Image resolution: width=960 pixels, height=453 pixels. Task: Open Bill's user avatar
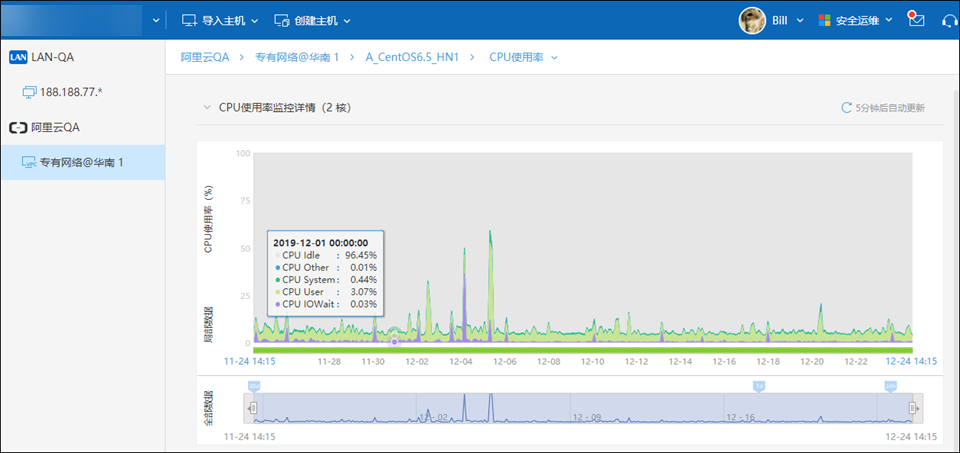click(752, 20)
